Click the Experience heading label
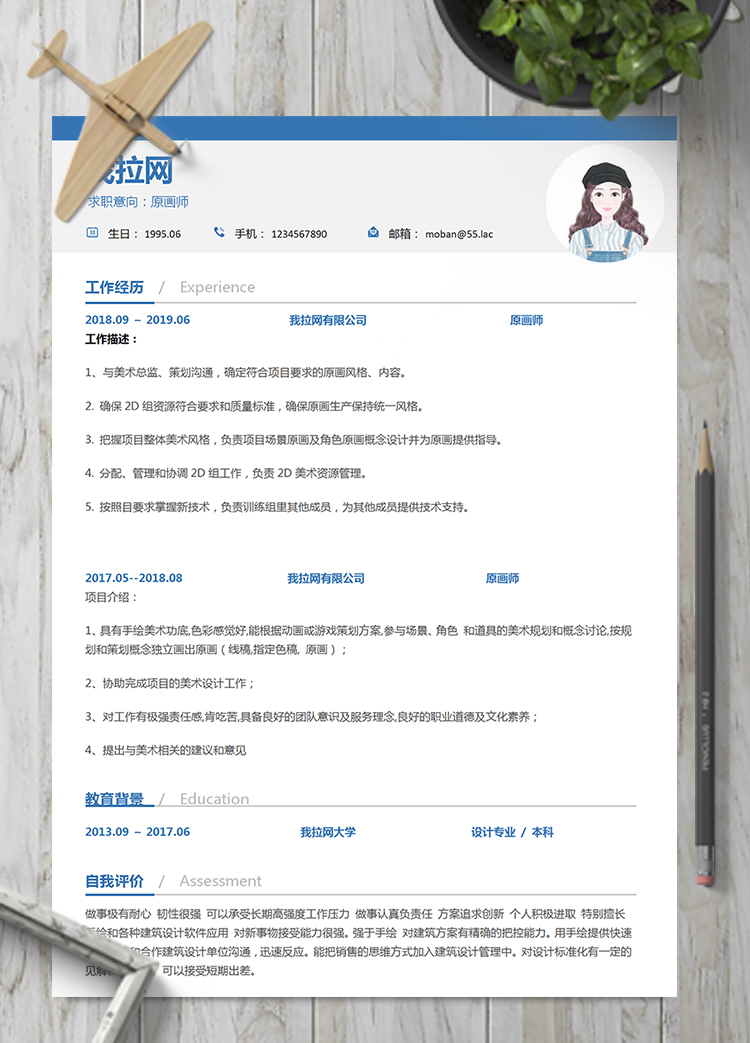 pos(217,287)
